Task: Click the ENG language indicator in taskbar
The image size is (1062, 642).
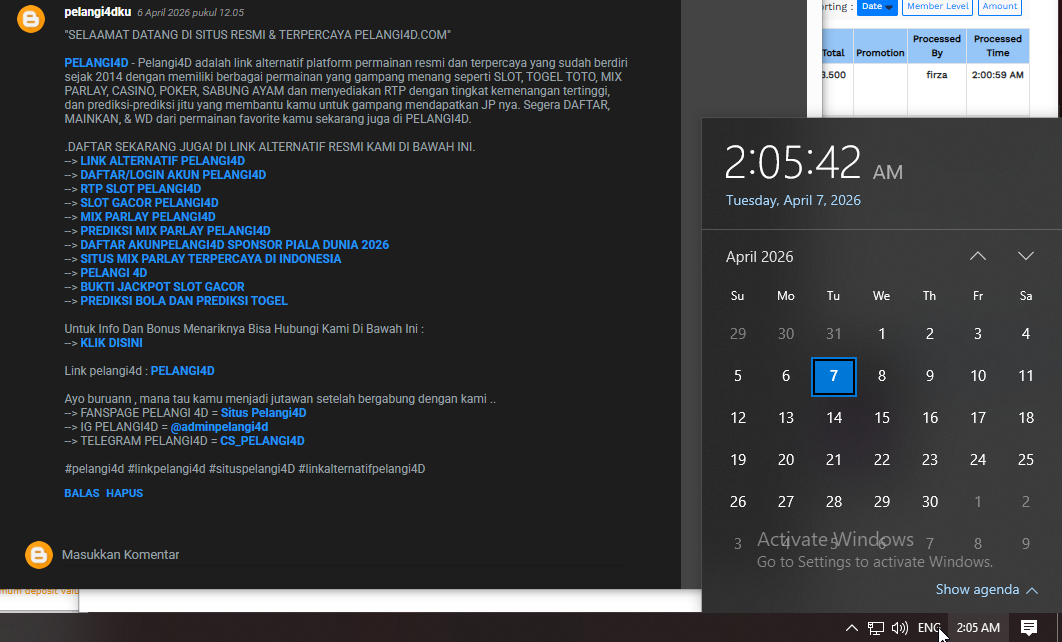Action: pos(929,628)
